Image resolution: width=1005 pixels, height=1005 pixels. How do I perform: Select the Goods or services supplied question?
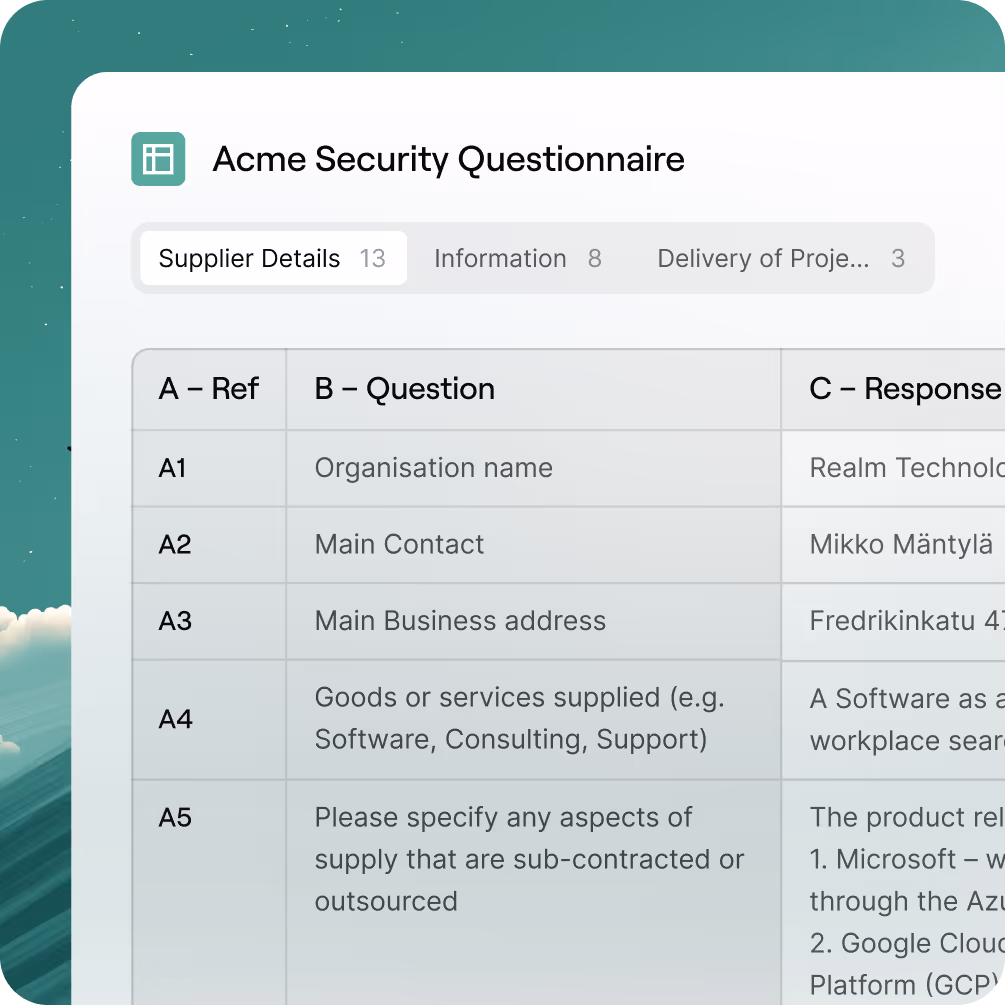[x=519, y=719]
